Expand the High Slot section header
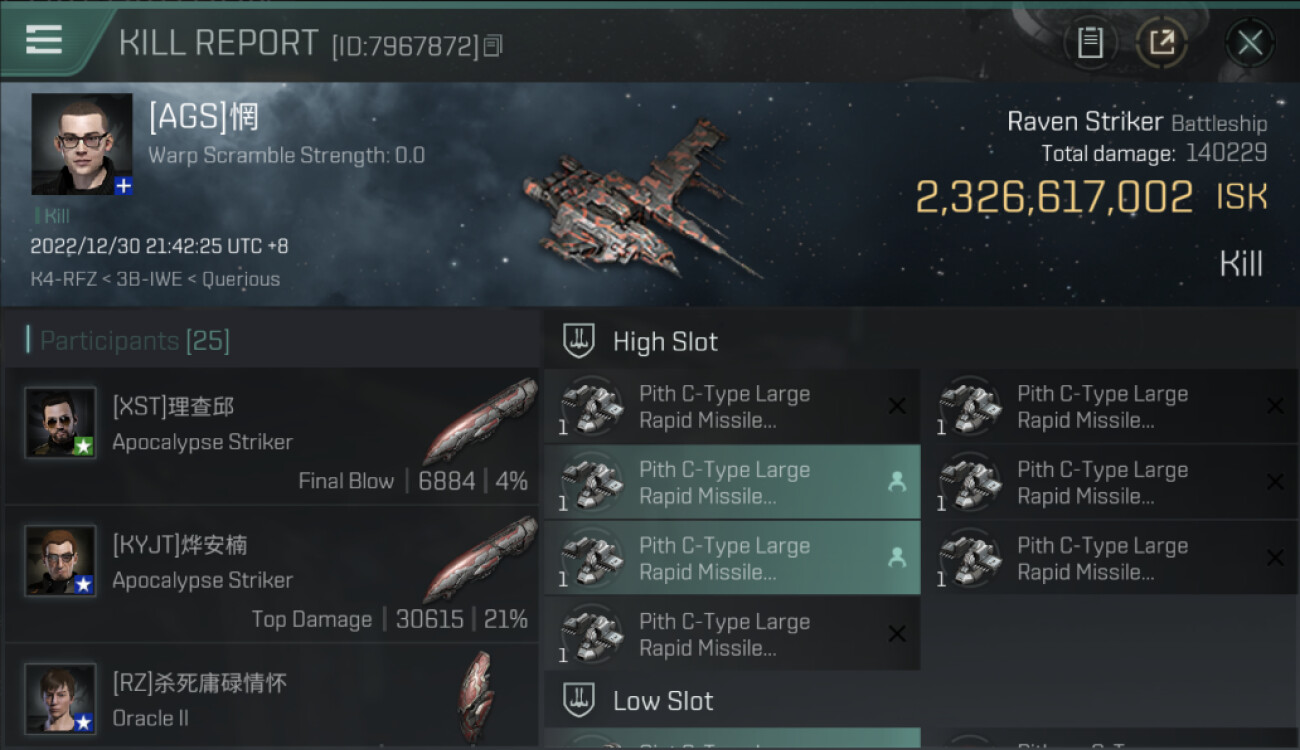 665,341
